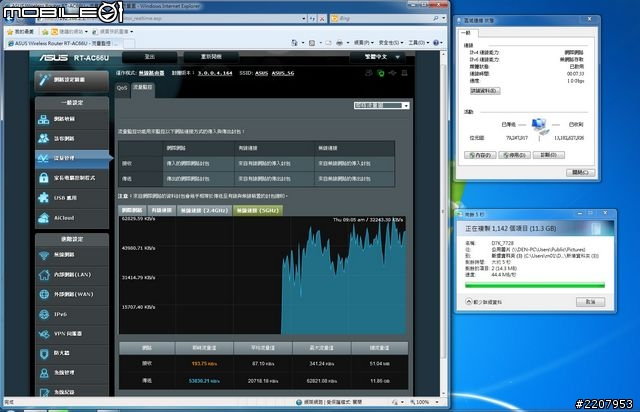Select the Wireless 5GHz traffic tab
640x412 pixels.
(258, 210)
